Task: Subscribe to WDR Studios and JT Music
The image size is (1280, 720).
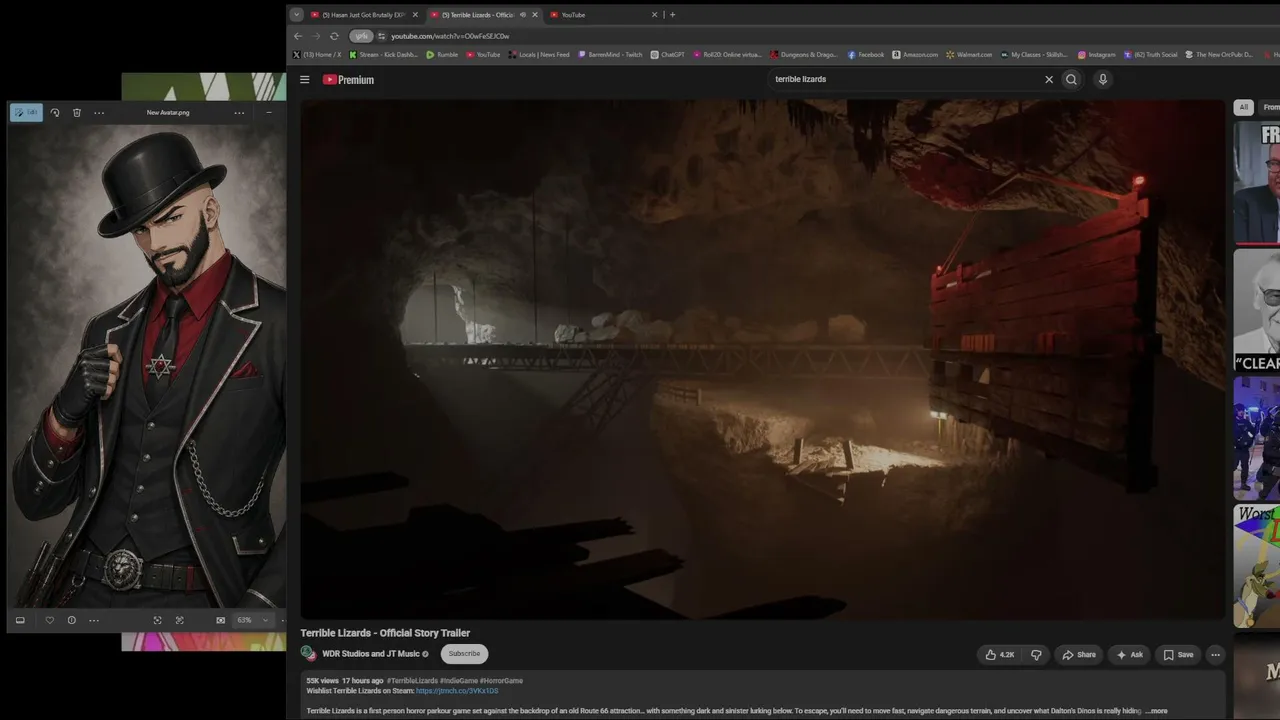Action: coord(464,654)
